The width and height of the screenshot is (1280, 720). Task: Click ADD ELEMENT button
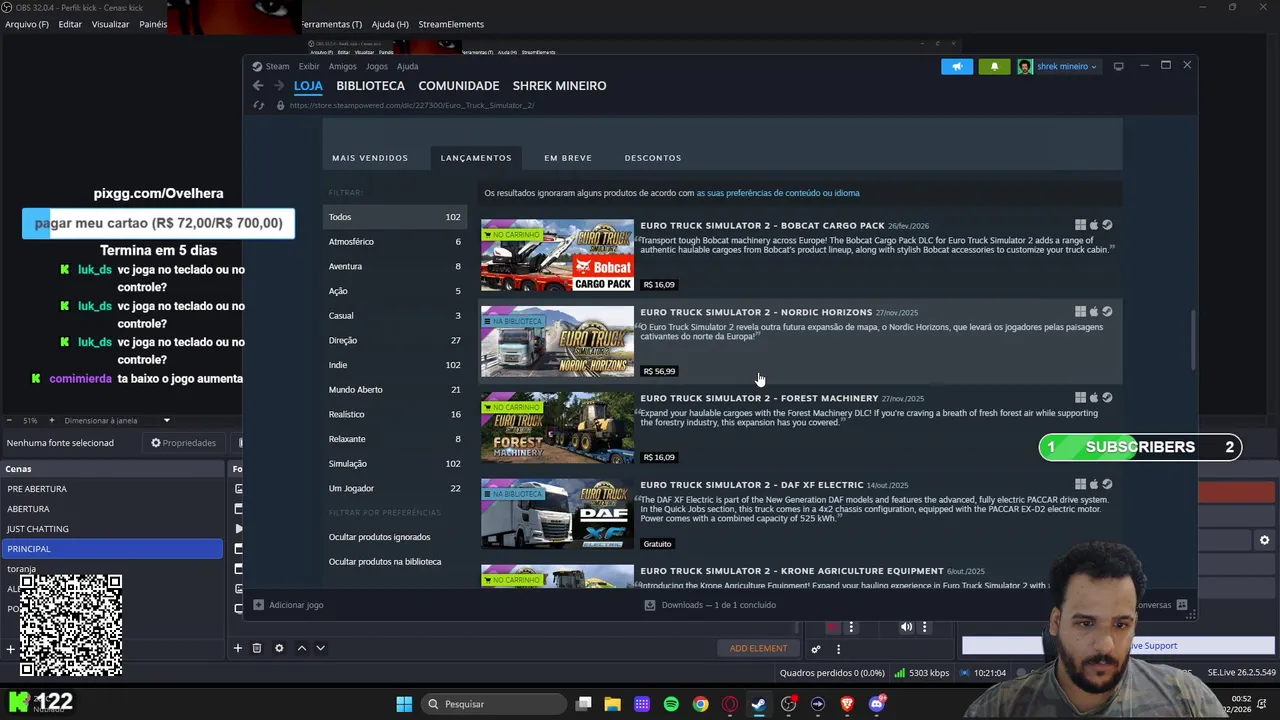(x=758, y=649)
